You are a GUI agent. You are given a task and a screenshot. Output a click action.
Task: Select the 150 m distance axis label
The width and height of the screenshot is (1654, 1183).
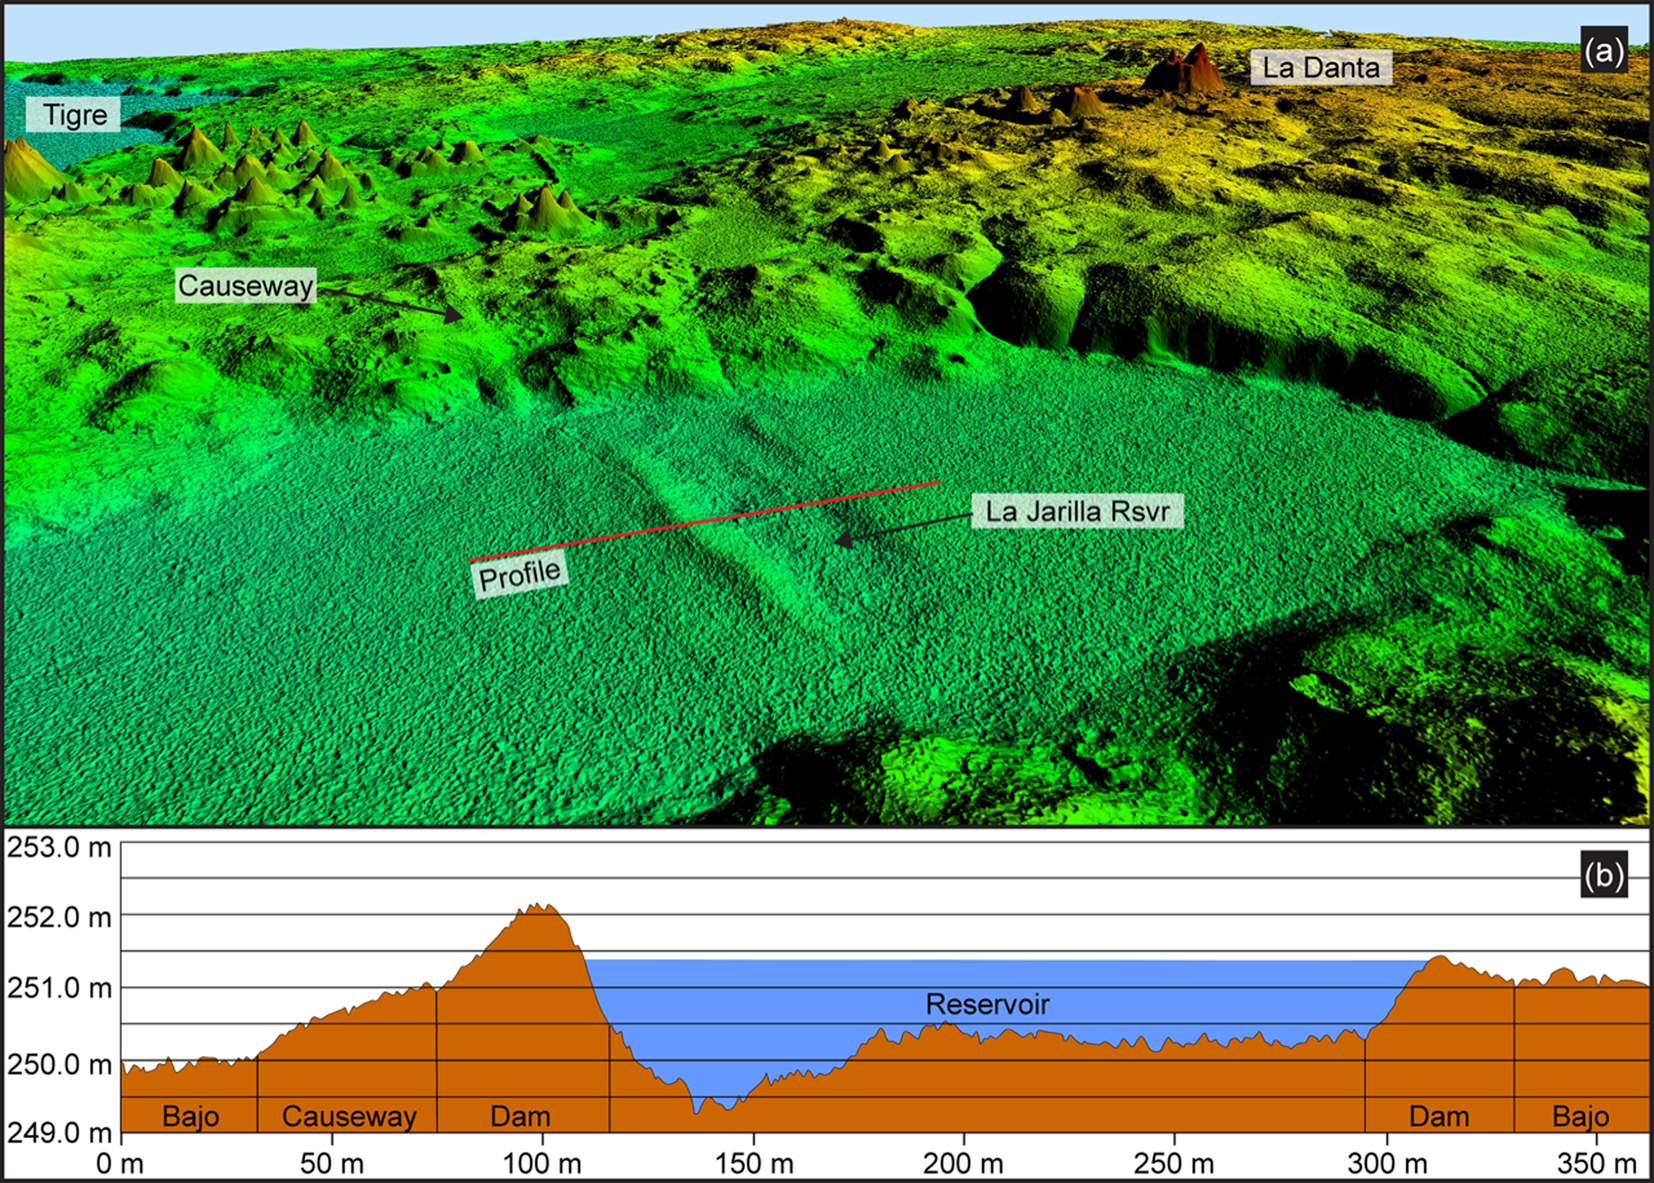coord(753,1164)
